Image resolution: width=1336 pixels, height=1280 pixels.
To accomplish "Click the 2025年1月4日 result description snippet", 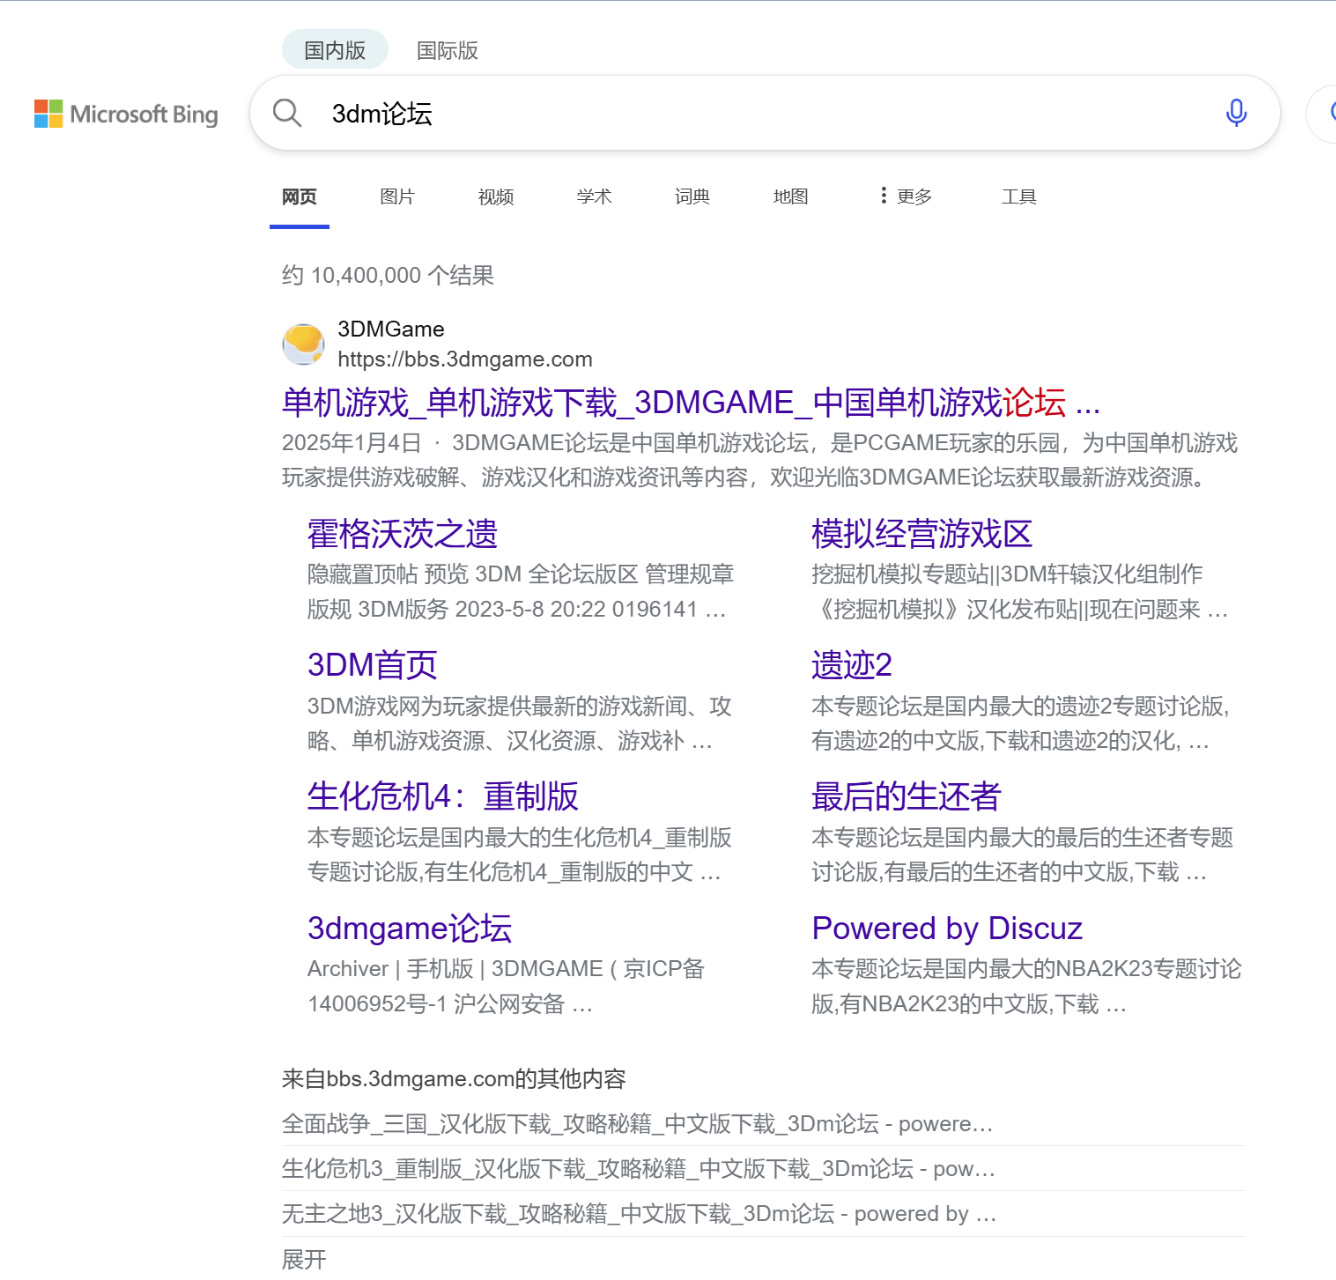I will (x=760, y=460).
